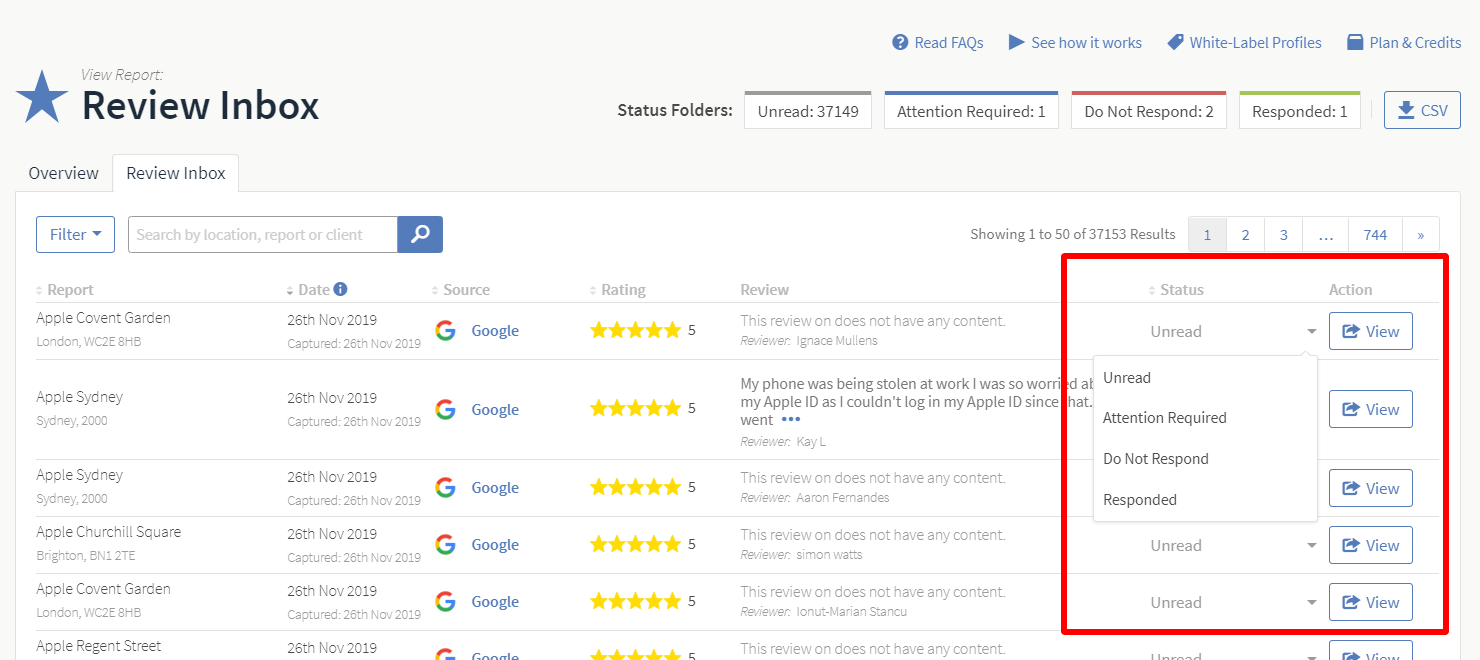
Task: Open Google source link for simon watts review
Action: 495,545
